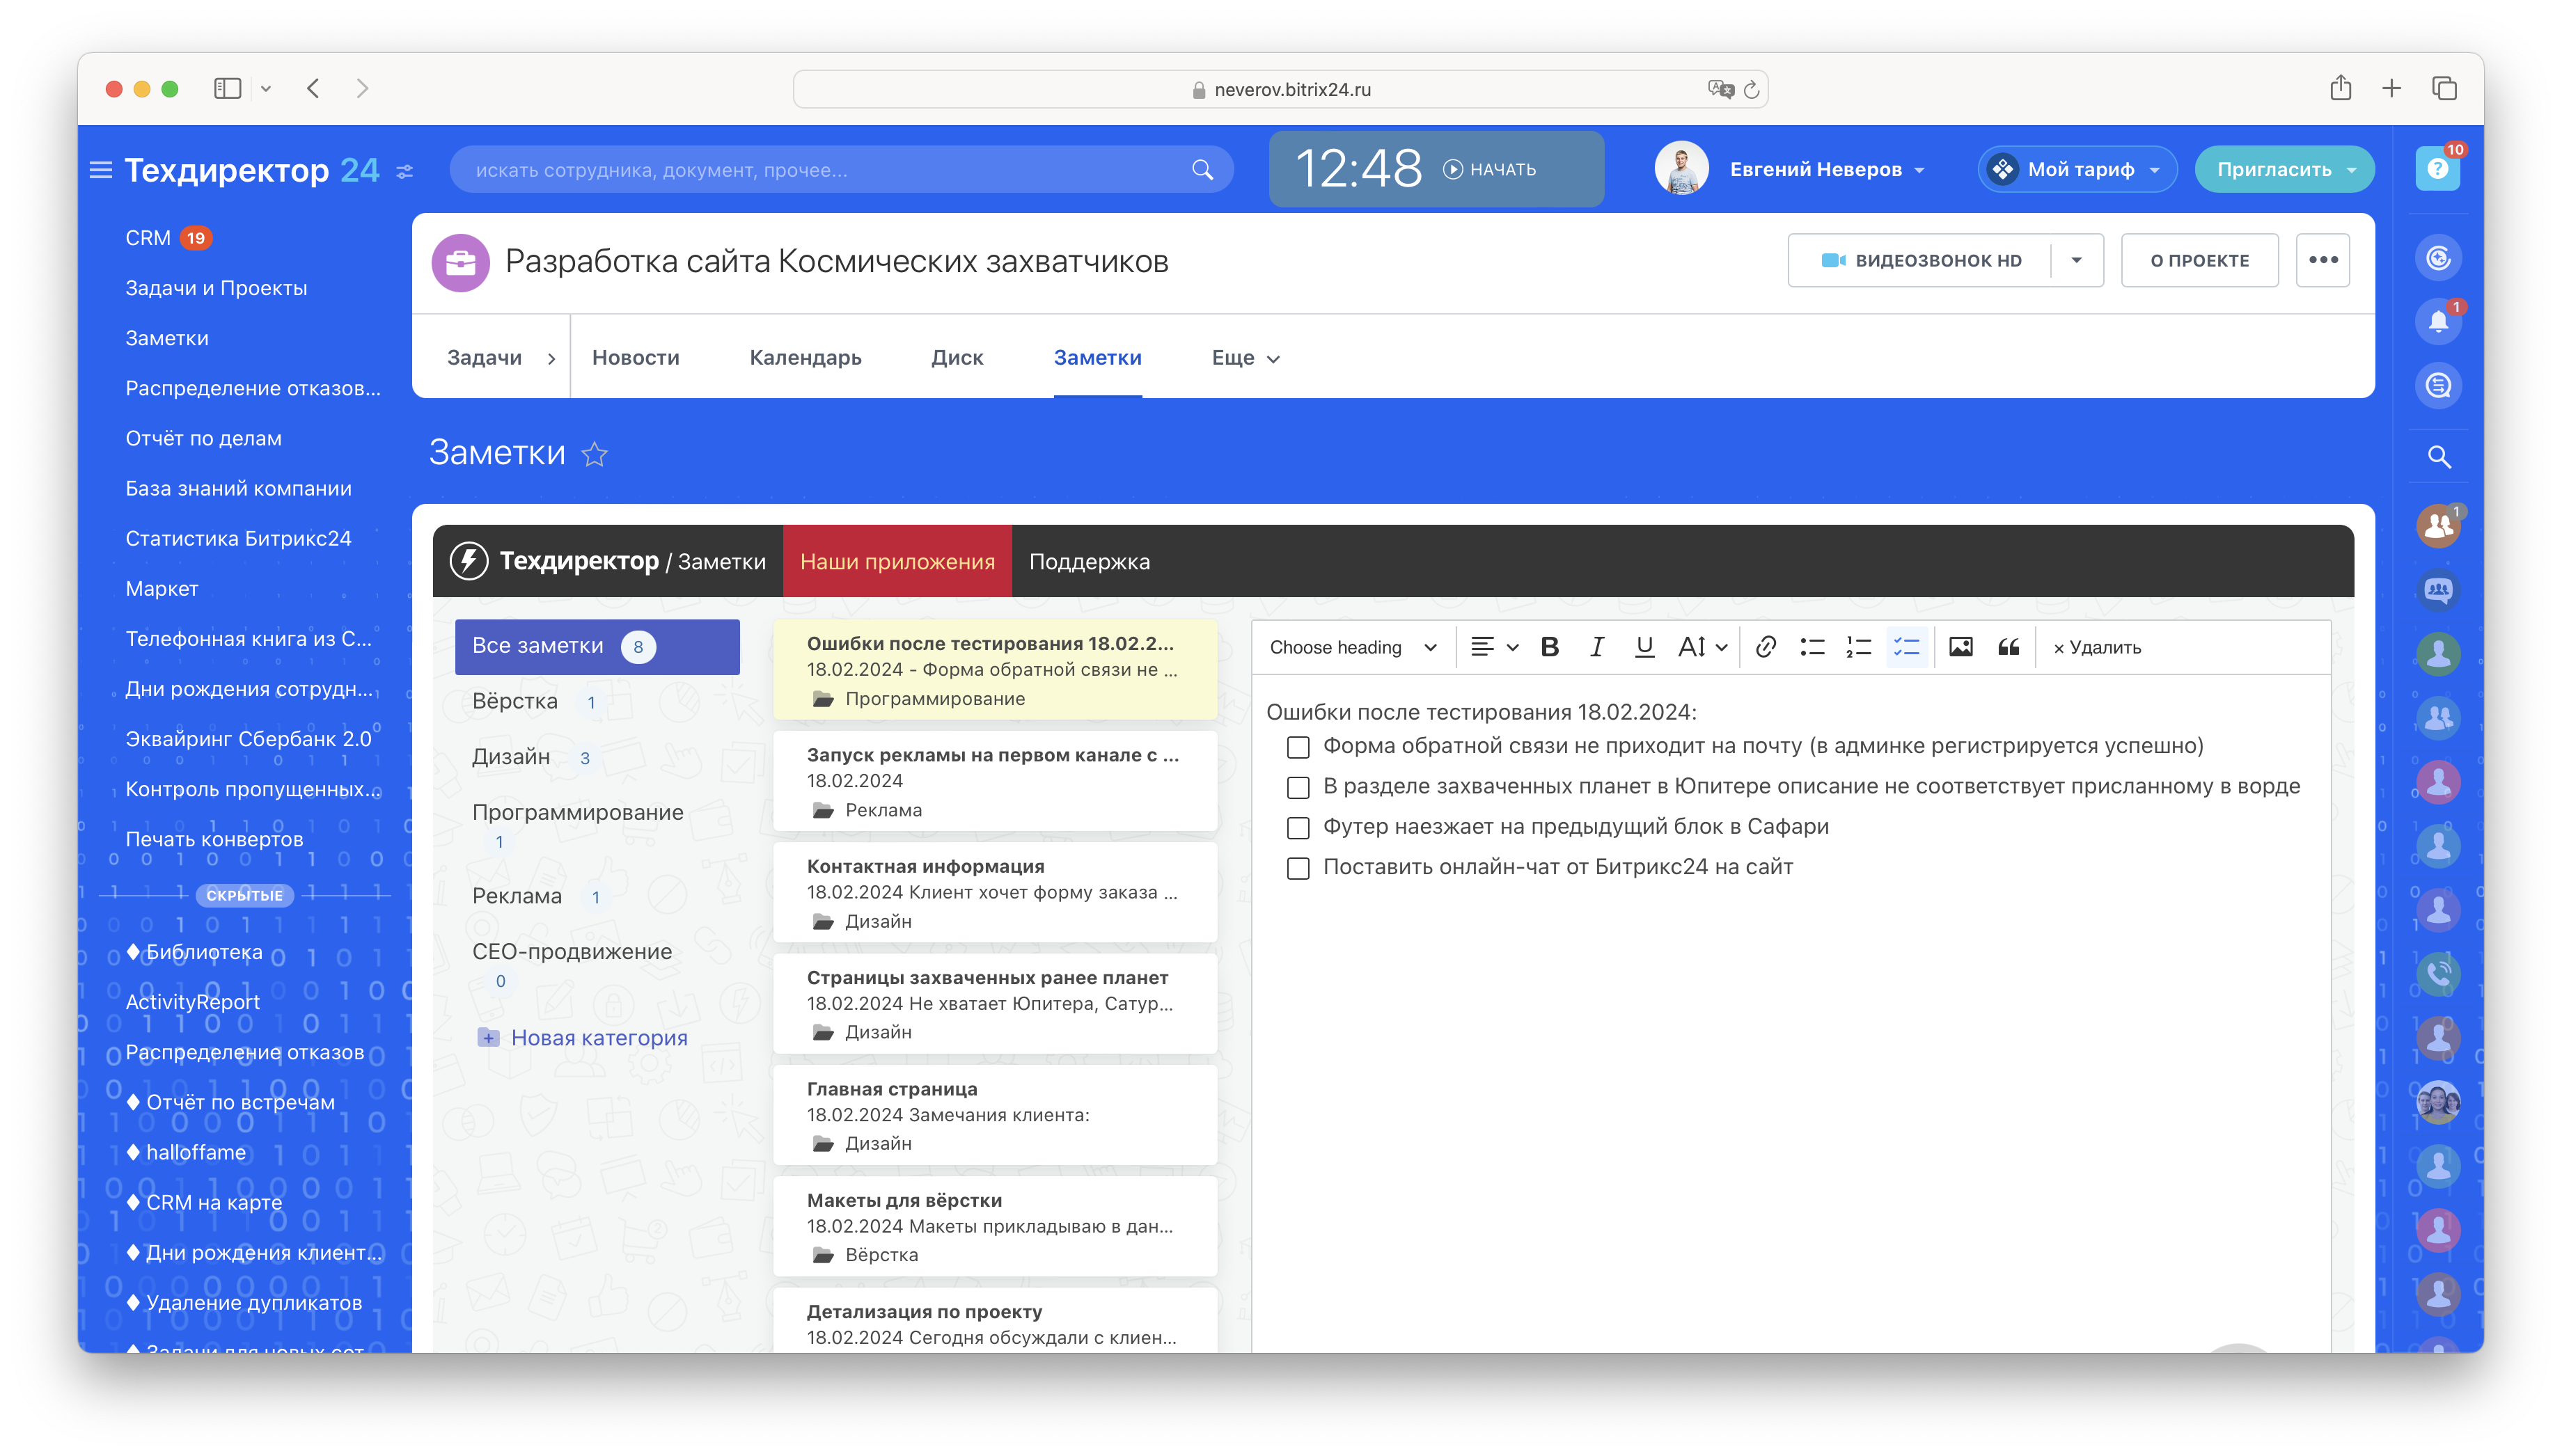Star the Заметки page as favorite
The height and width of the screenshot is (1456, 2562).
pos(594,455)
